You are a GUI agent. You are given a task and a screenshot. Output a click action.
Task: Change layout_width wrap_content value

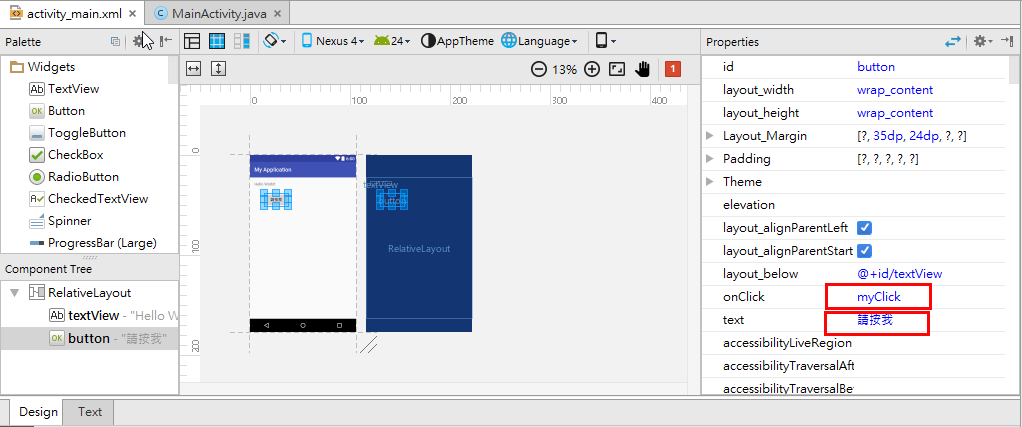(x=895, y=90)
